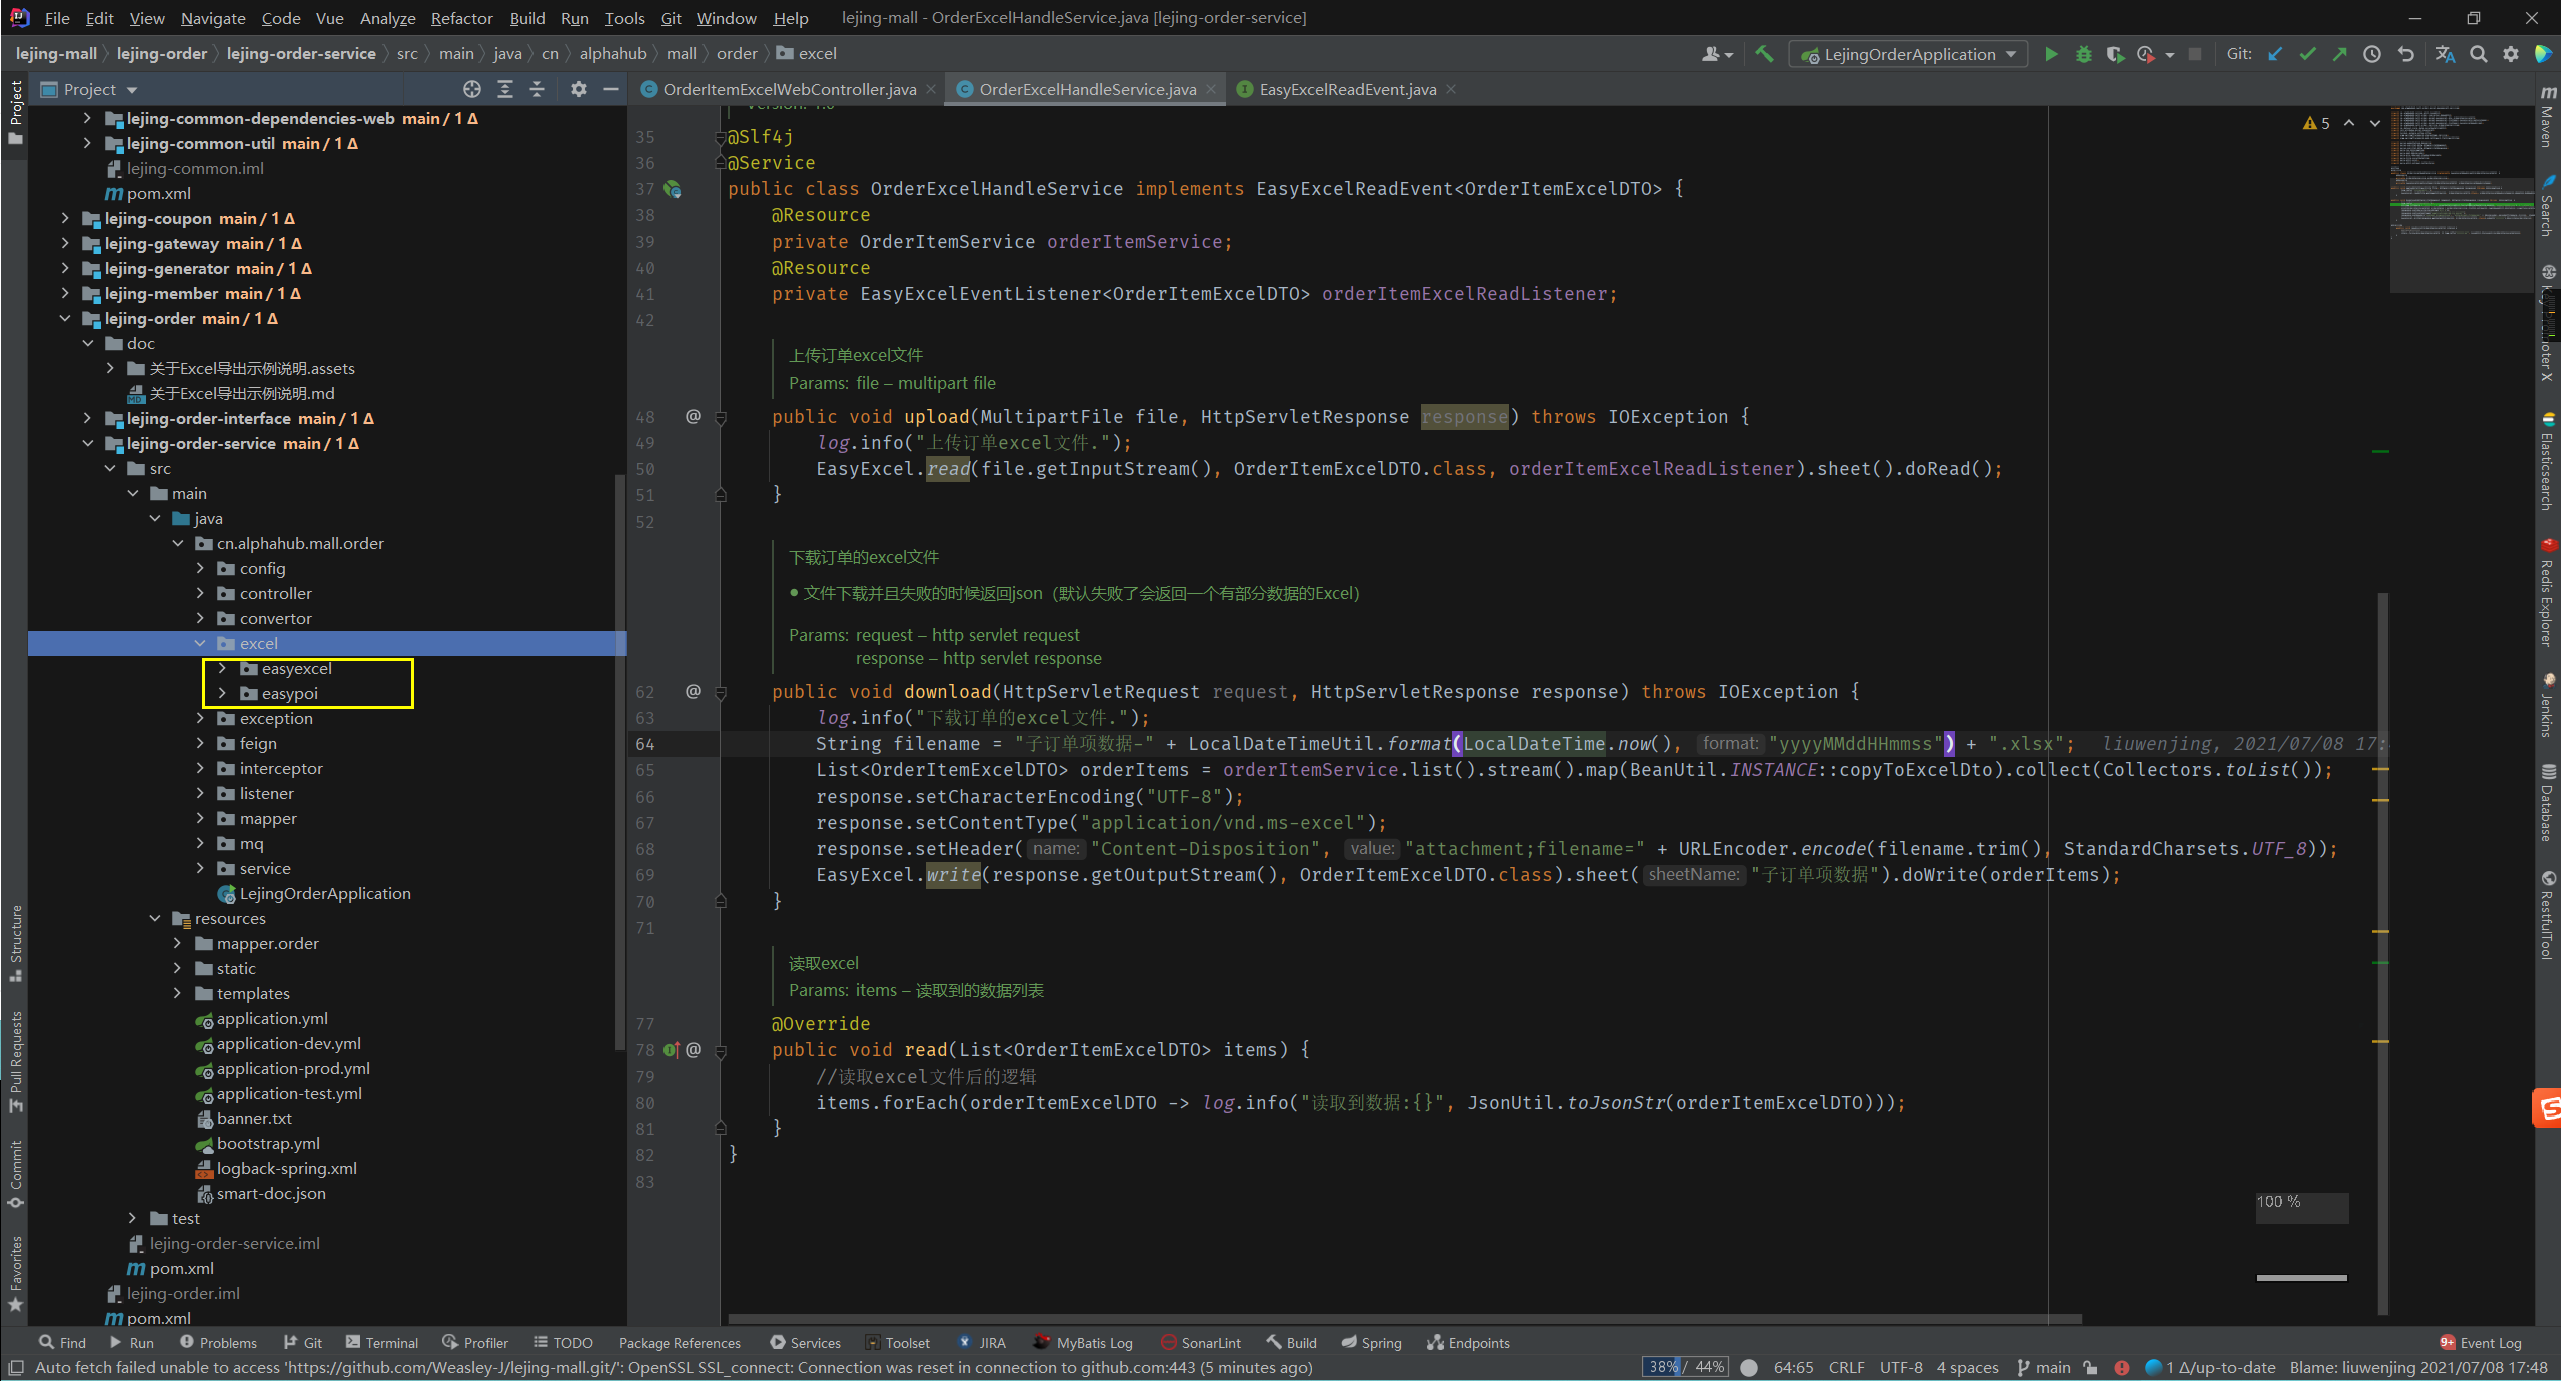The image size is (2561, 1381).
Task: Open IDE settings gear in main toolbar
Action: pyautogui.click(x=2510, y=54)
